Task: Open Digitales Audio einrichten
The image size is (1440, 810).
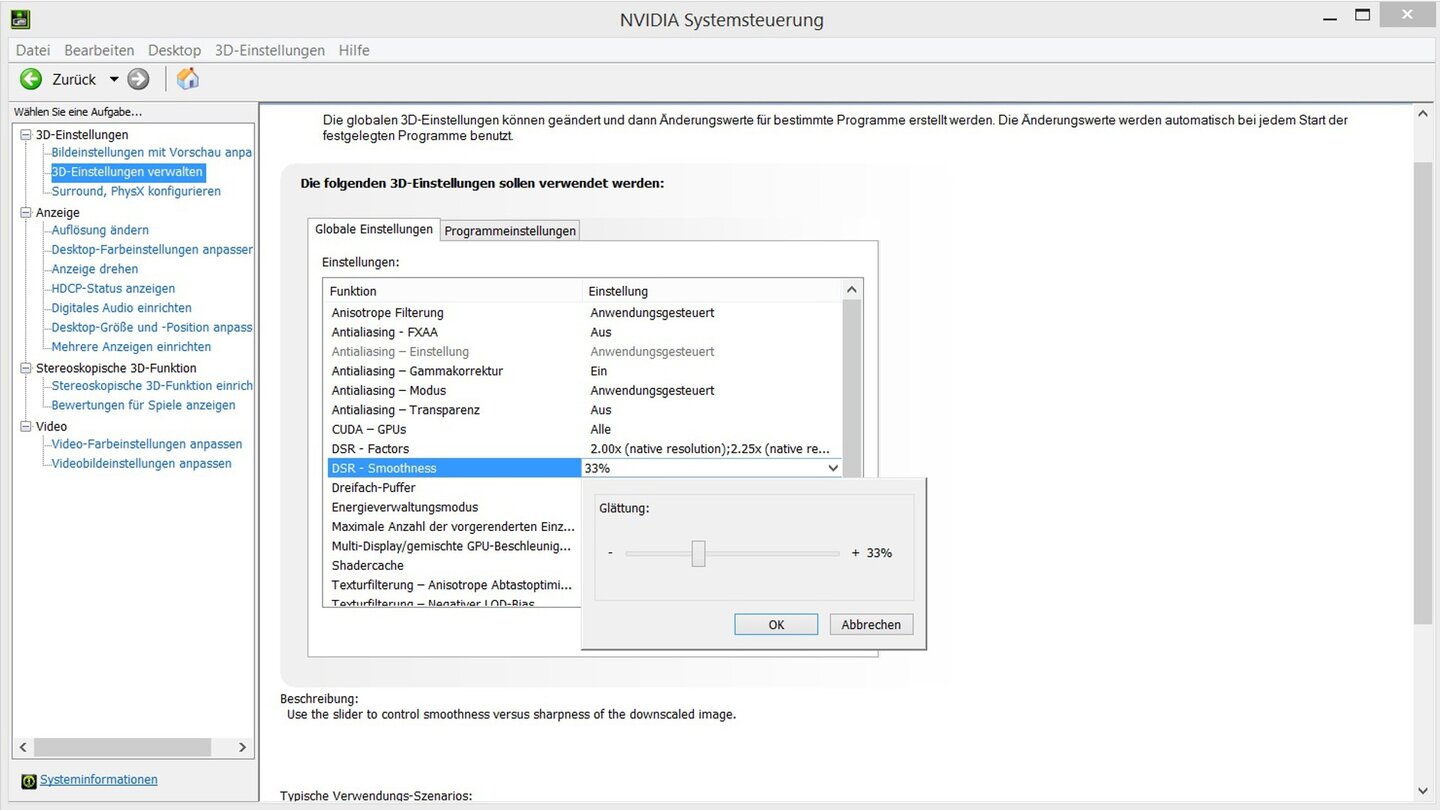Action: point(122,308)
